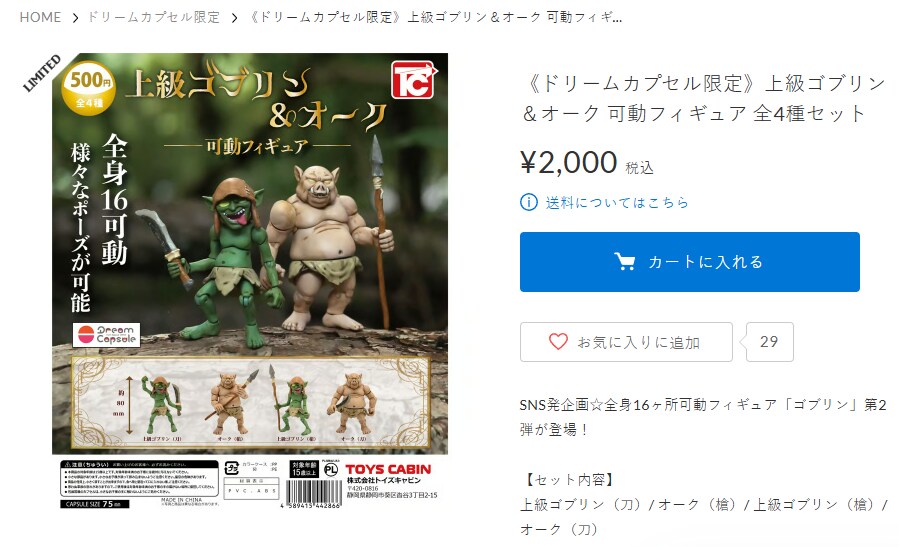The image size is (899, 547).
Task: Click the ¥2,000 price text
Action: pyautogui.click(x=569, y=162)
